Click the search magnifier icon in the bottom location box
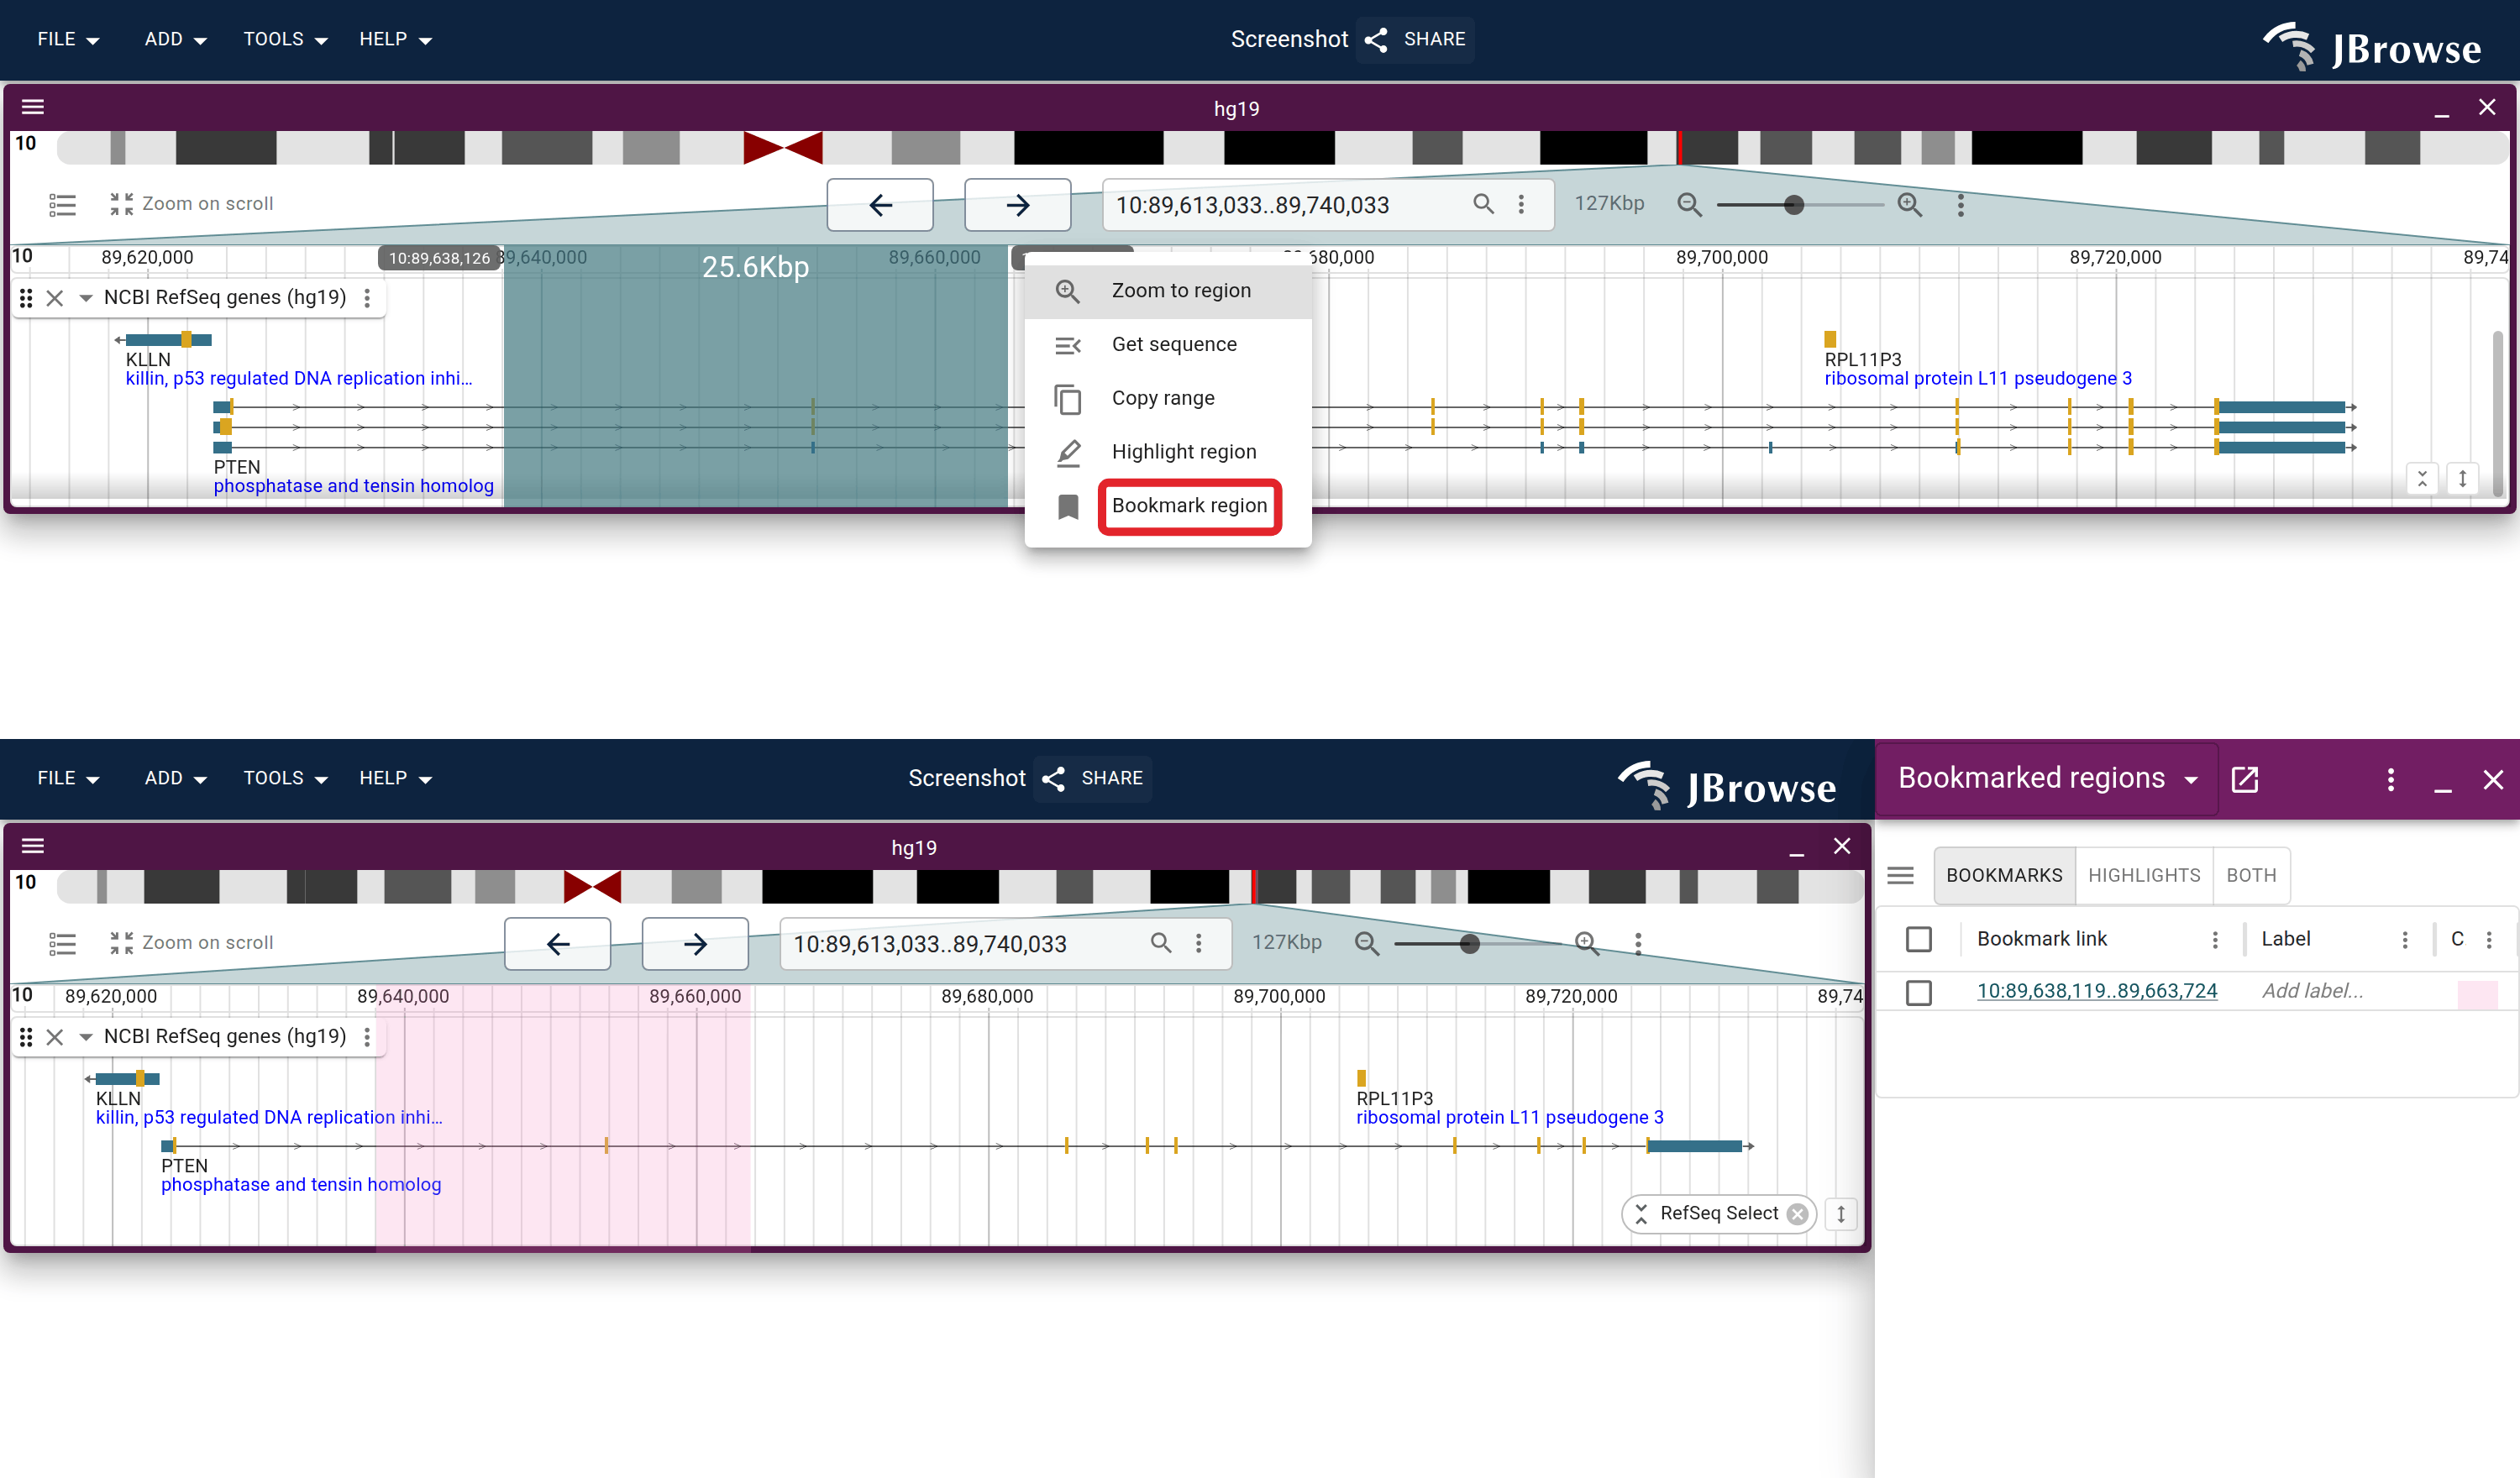The width and height of the screenshot is (2520, 1478). [1161, 943]
